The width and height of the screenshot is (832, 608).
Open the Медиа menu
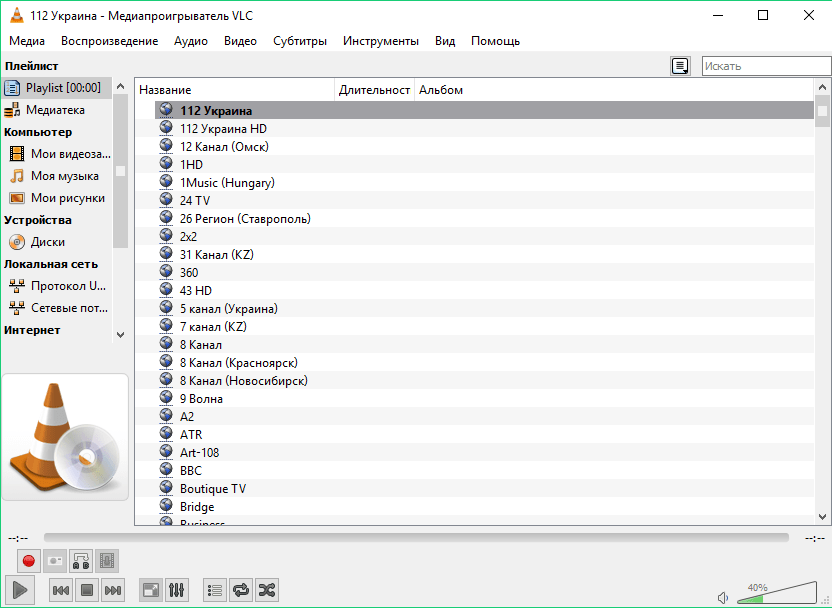pos(27,41)
